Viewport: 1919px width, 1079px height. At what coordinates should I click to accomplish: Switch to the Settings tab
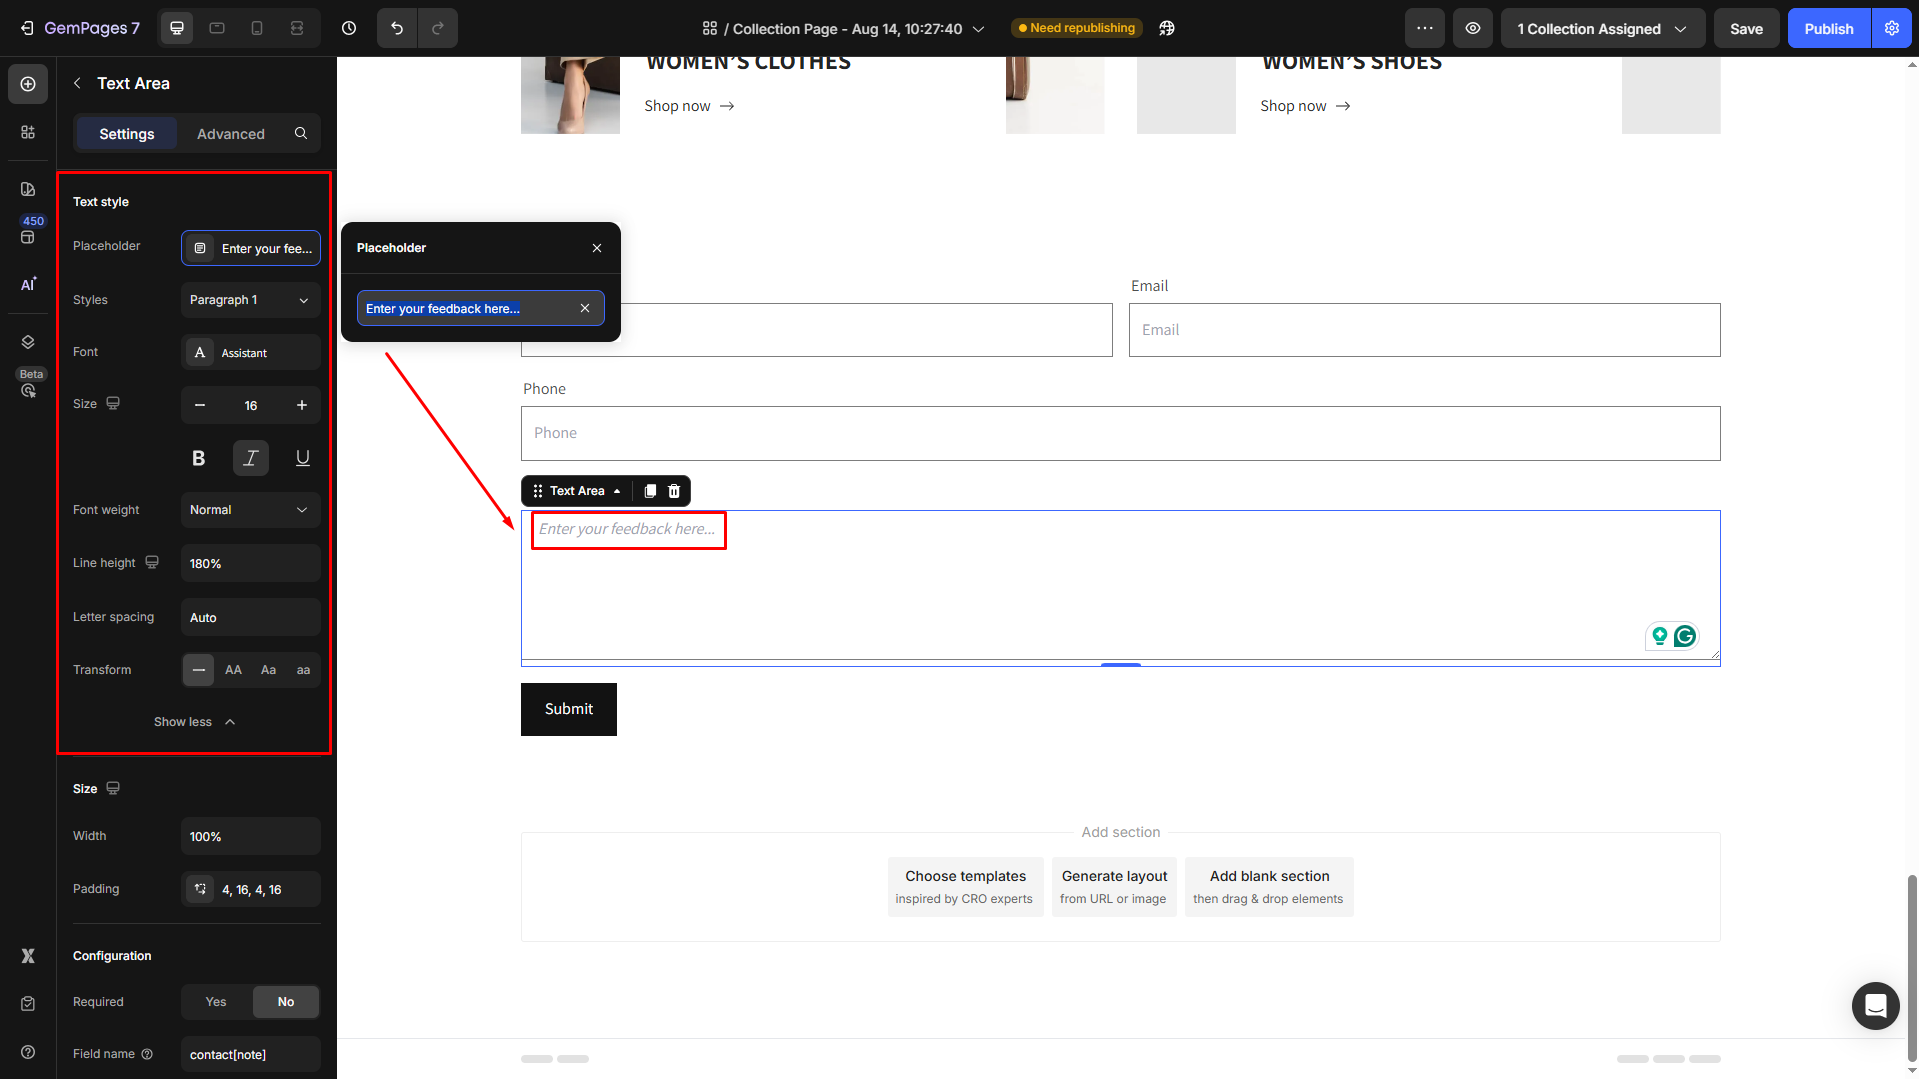pyautogui.click(x=127, y=133)
